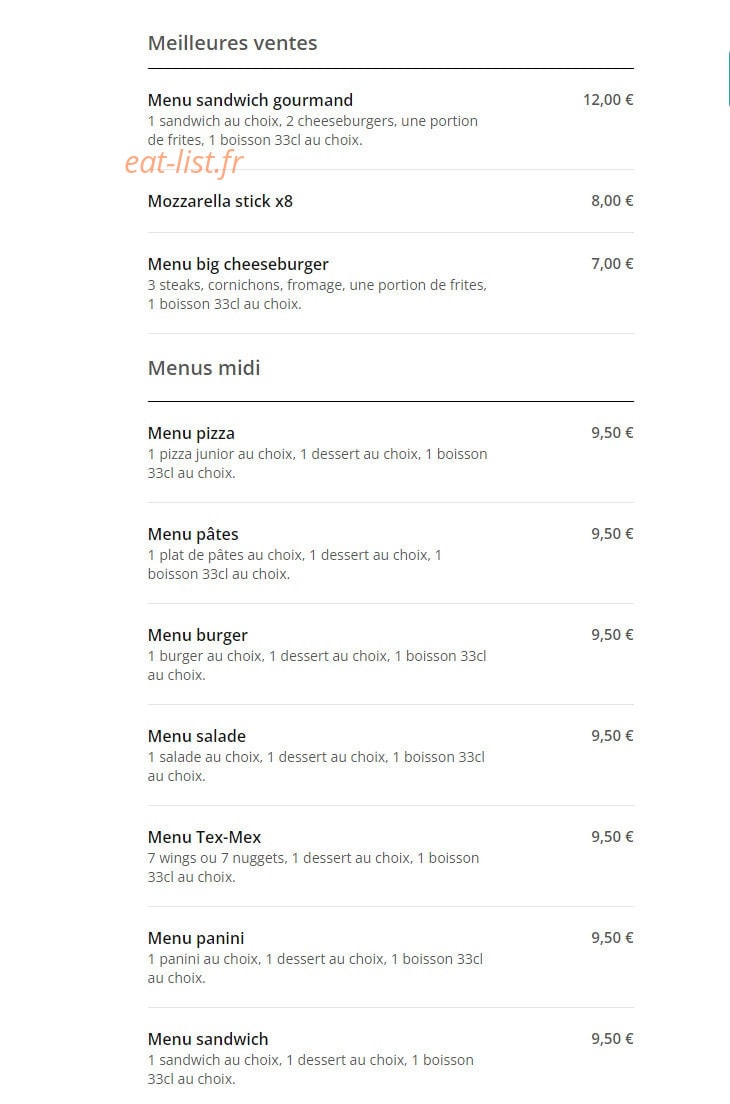Pick the Menu burger option
Screen dimensions: 730x1104
point(391,654)
